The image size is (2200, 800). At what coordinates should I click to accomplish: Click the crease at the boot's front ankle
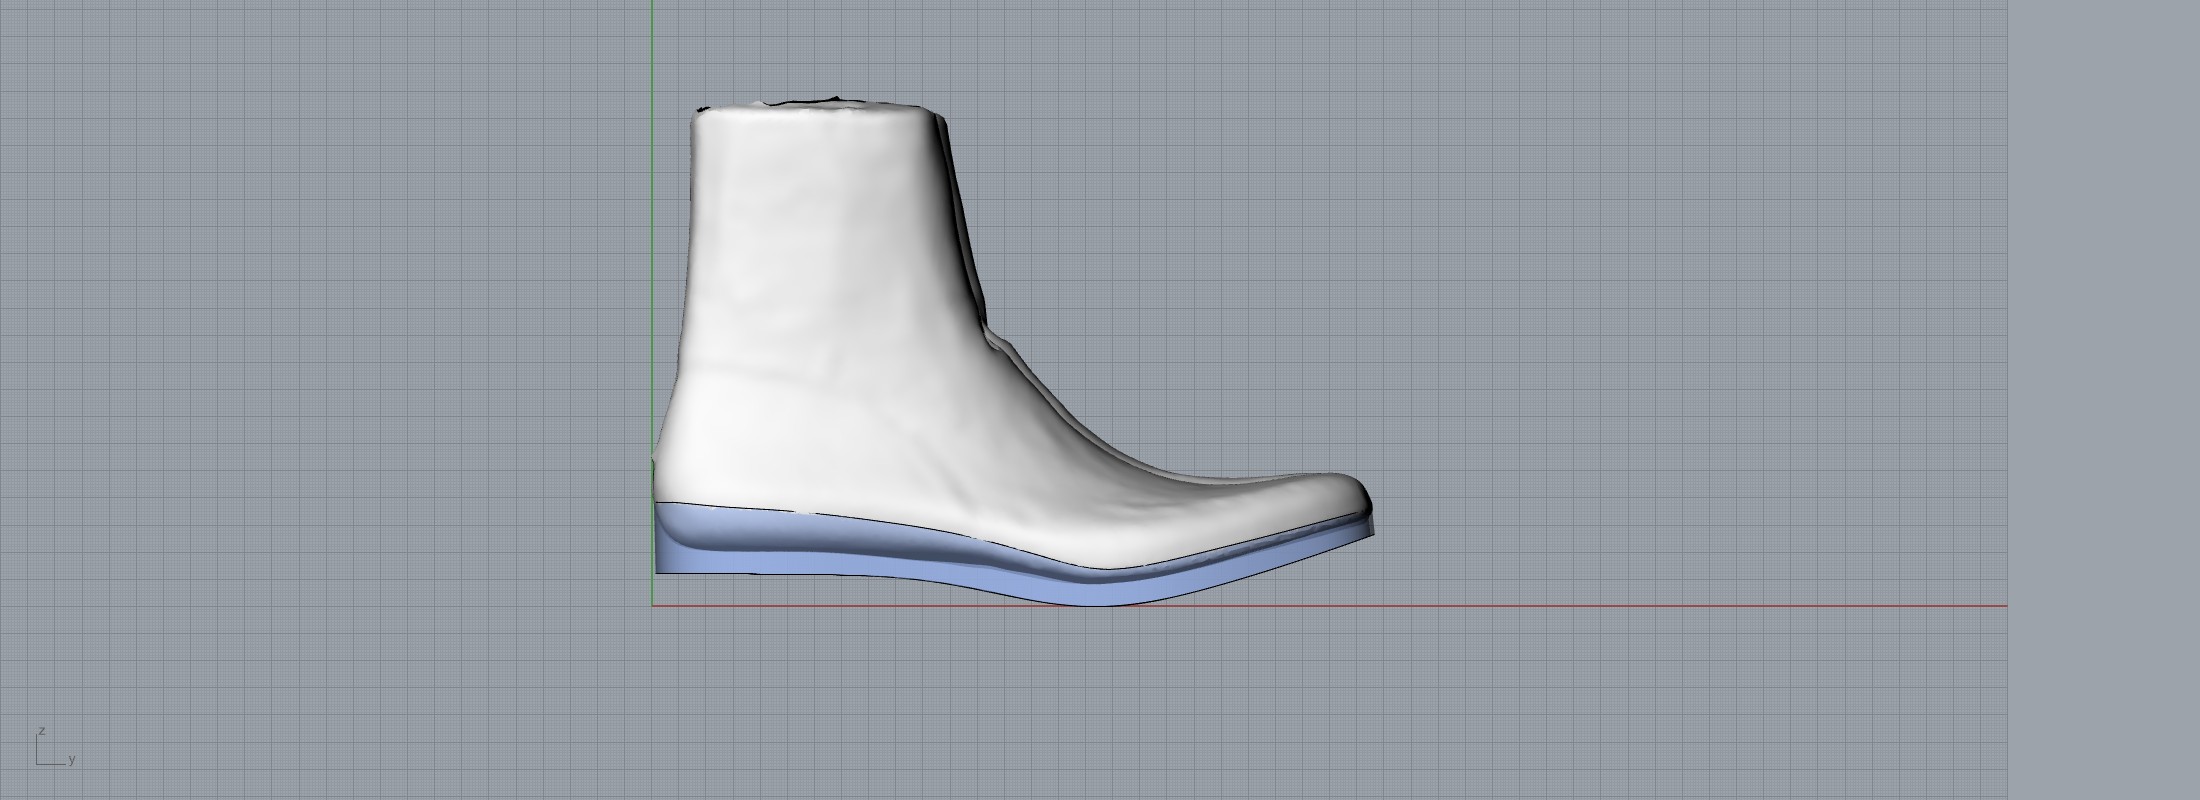coord(995,340)
